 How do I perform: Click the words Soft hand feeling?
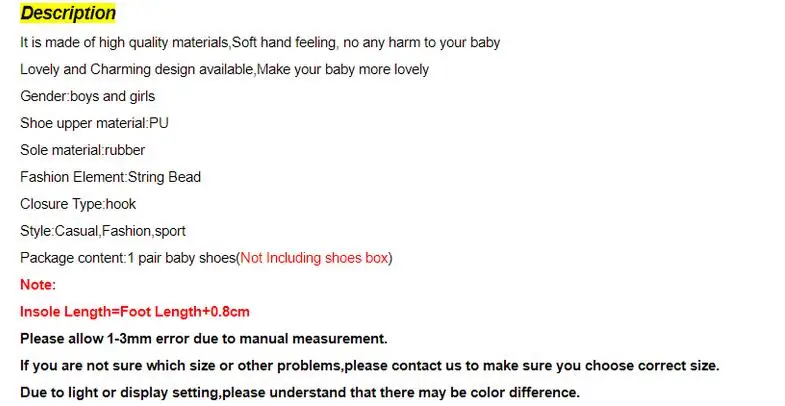pyautogui.click(x=284, y=43)
